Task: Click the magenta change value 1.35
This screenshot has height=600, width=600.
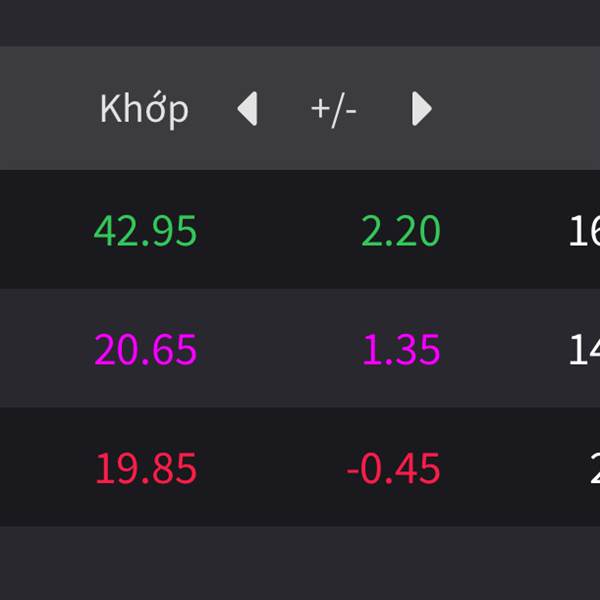Action: pyautogui.click(x=400, y=350)
